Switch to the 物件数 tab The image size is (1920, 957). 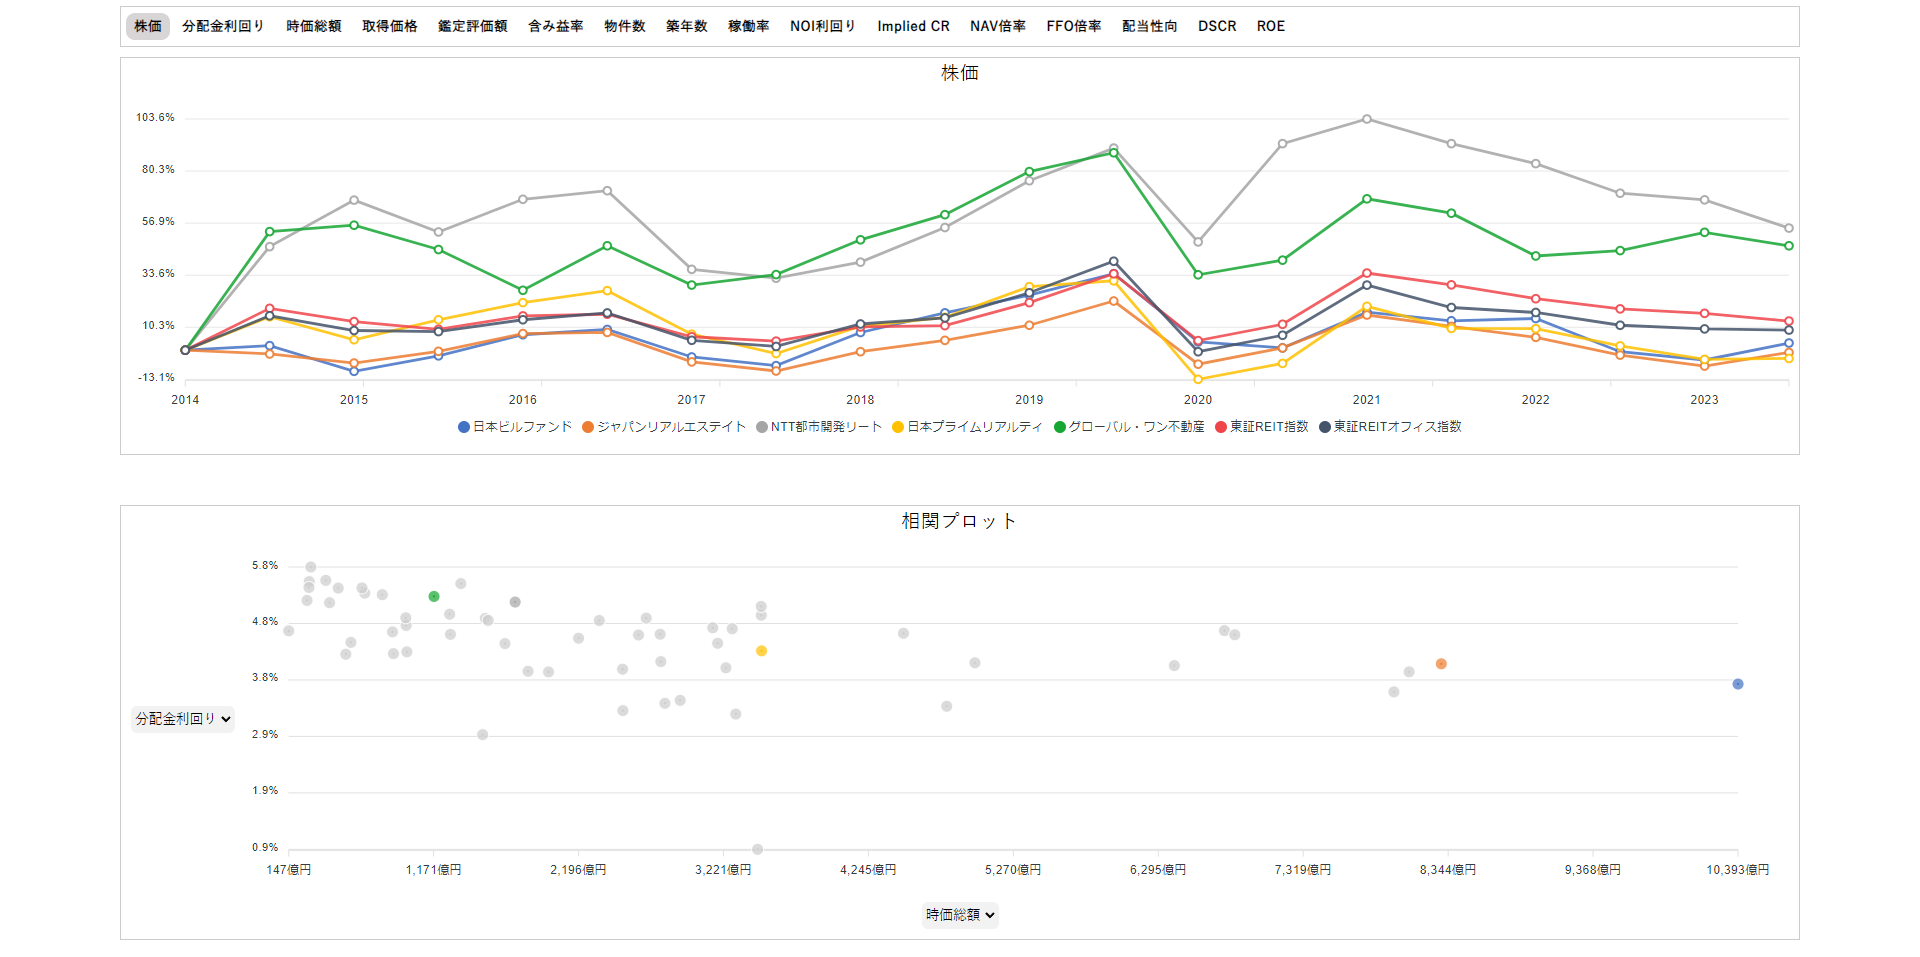coord(625,26)
